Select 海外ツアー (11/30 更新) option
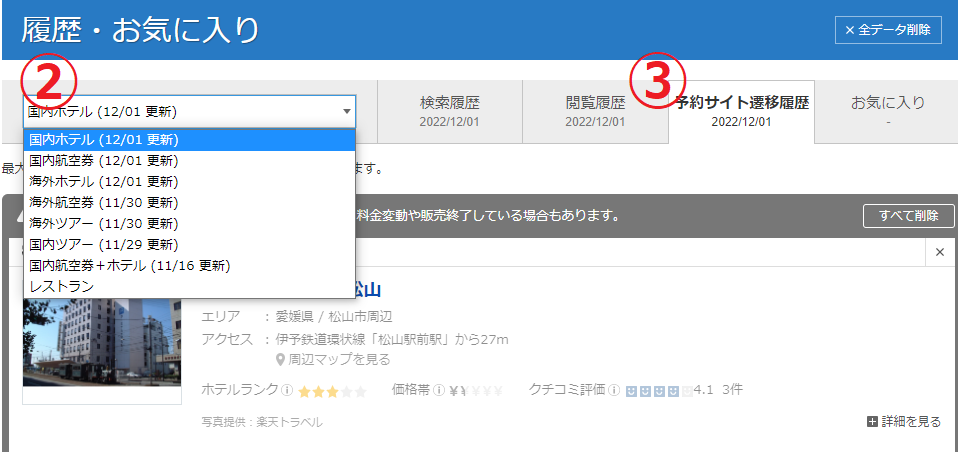958x452 pixels. tap(103, 223)
